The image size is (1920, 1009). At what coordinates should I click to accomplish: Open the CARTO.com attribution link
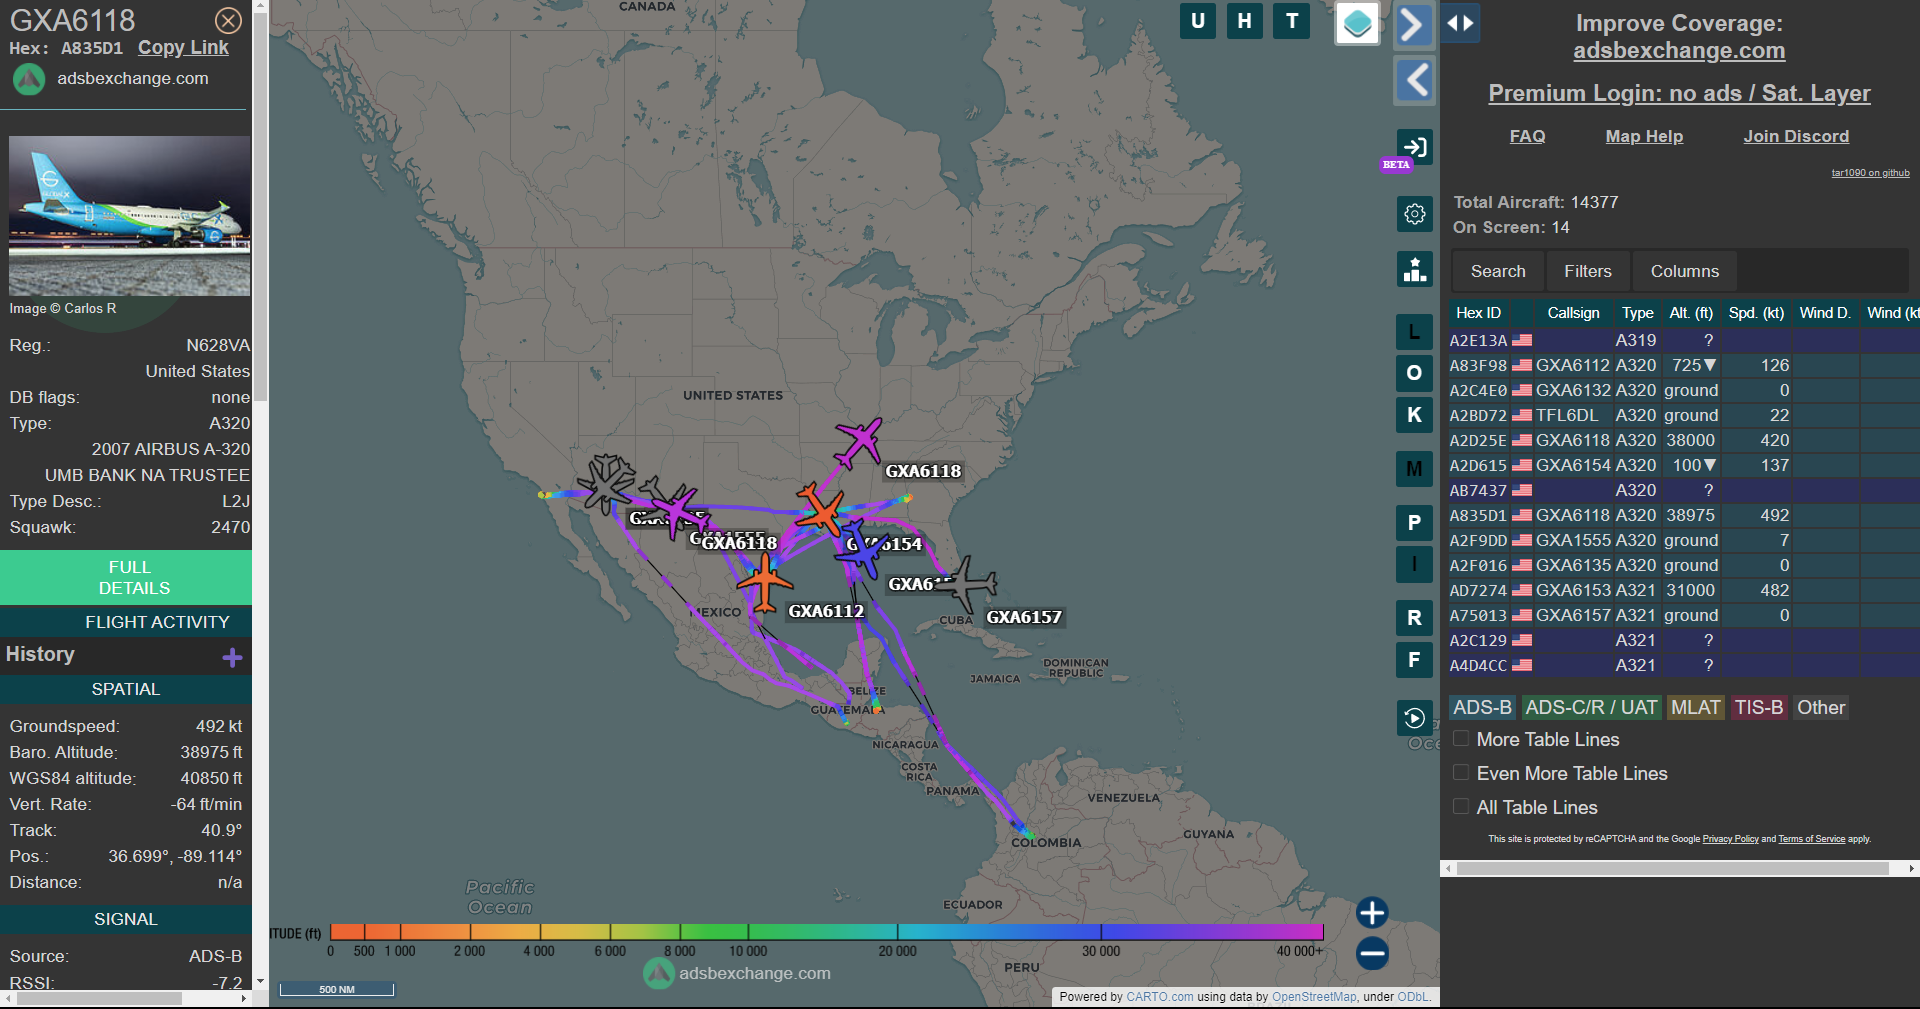pos(1160,997)
